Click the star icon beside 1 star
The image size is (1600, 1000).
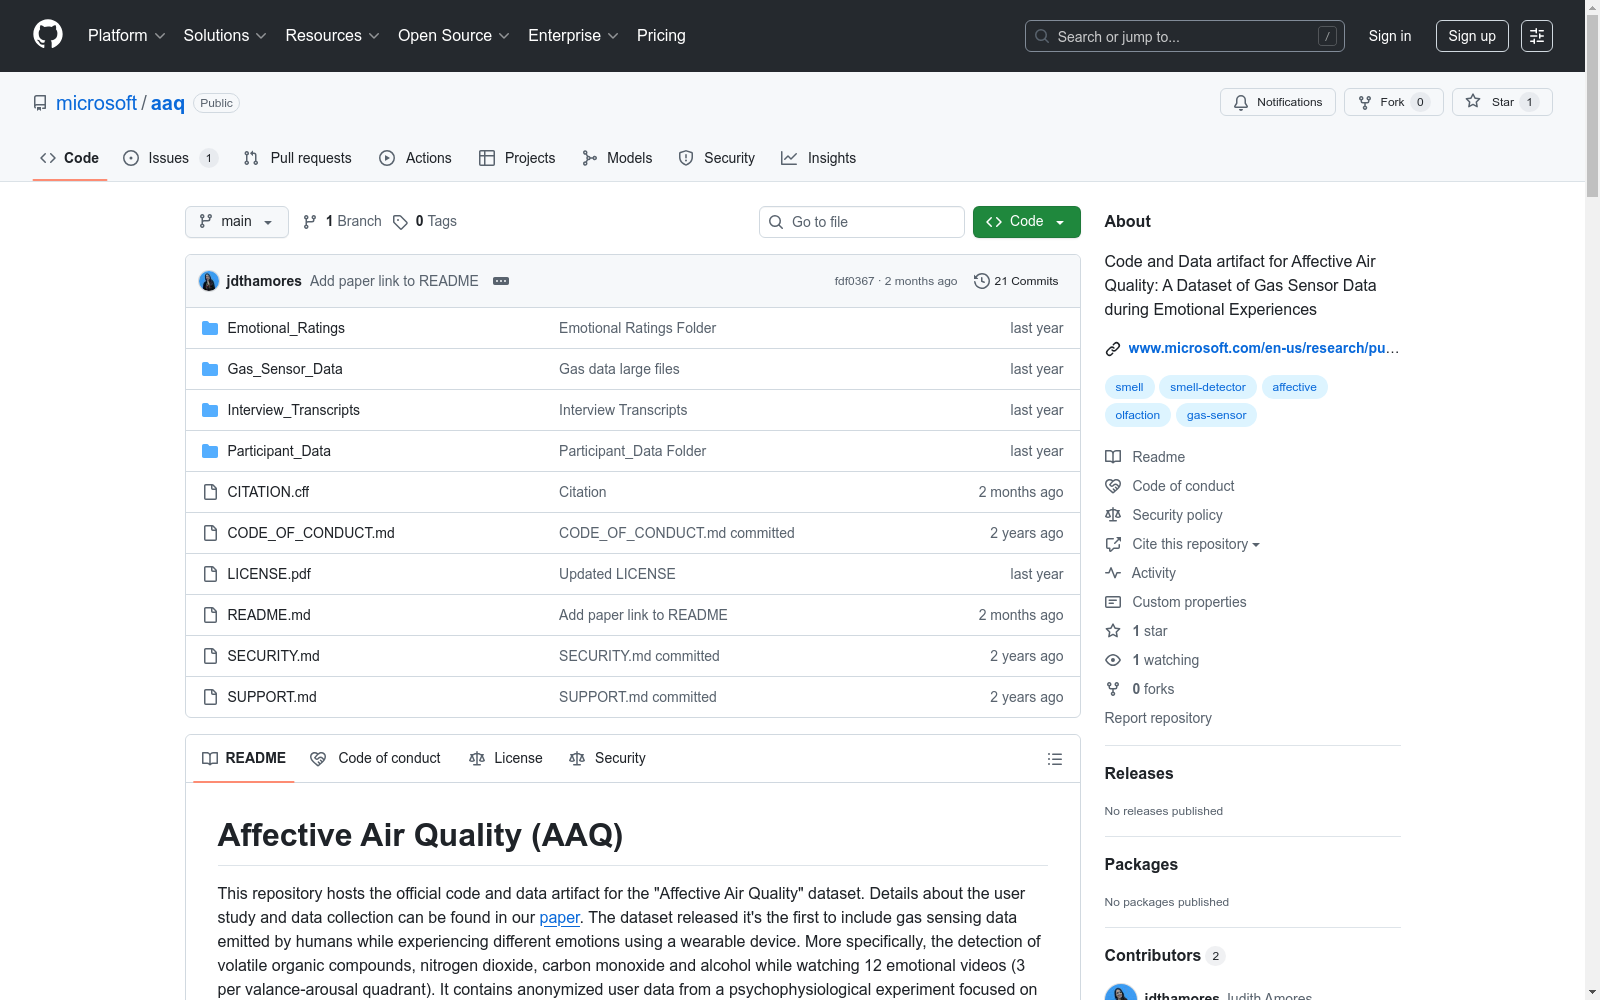1113,631
